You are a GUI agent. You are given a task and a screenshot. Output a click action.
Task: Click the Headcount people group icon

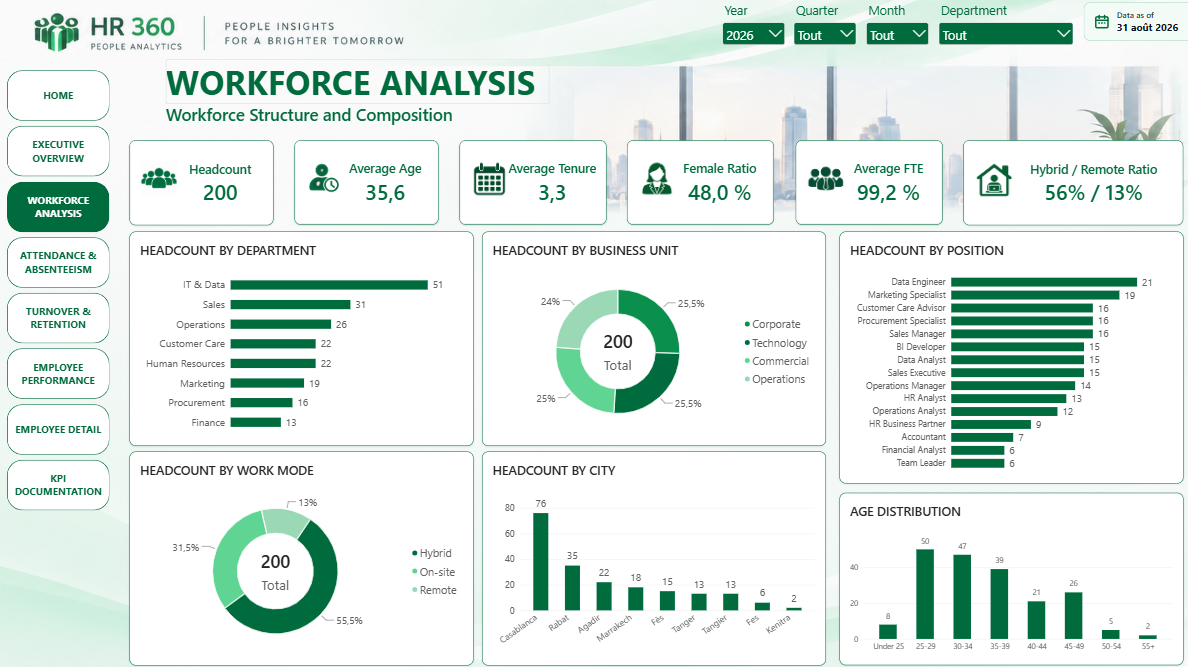(x=159, y=178)
